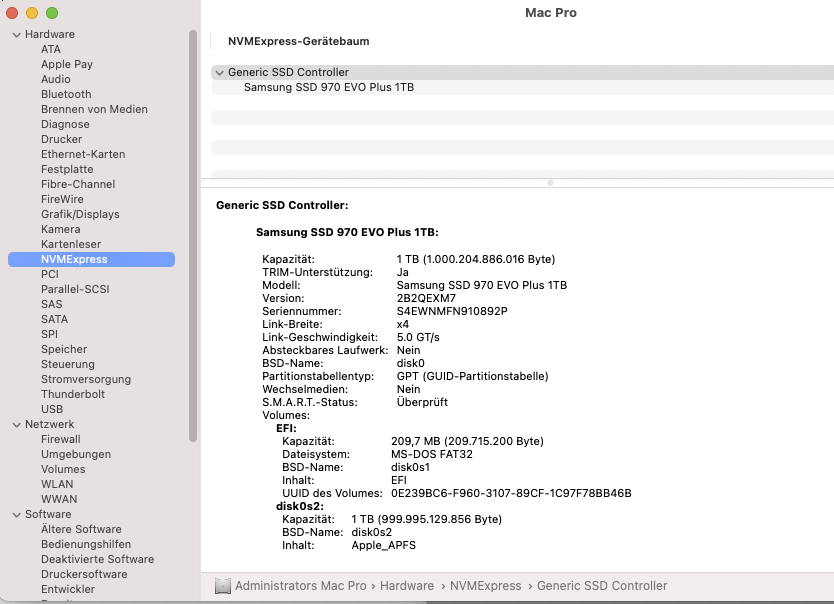Select Drucker in the sidebar
The image size is (834, 604).
tap(62, 139)
